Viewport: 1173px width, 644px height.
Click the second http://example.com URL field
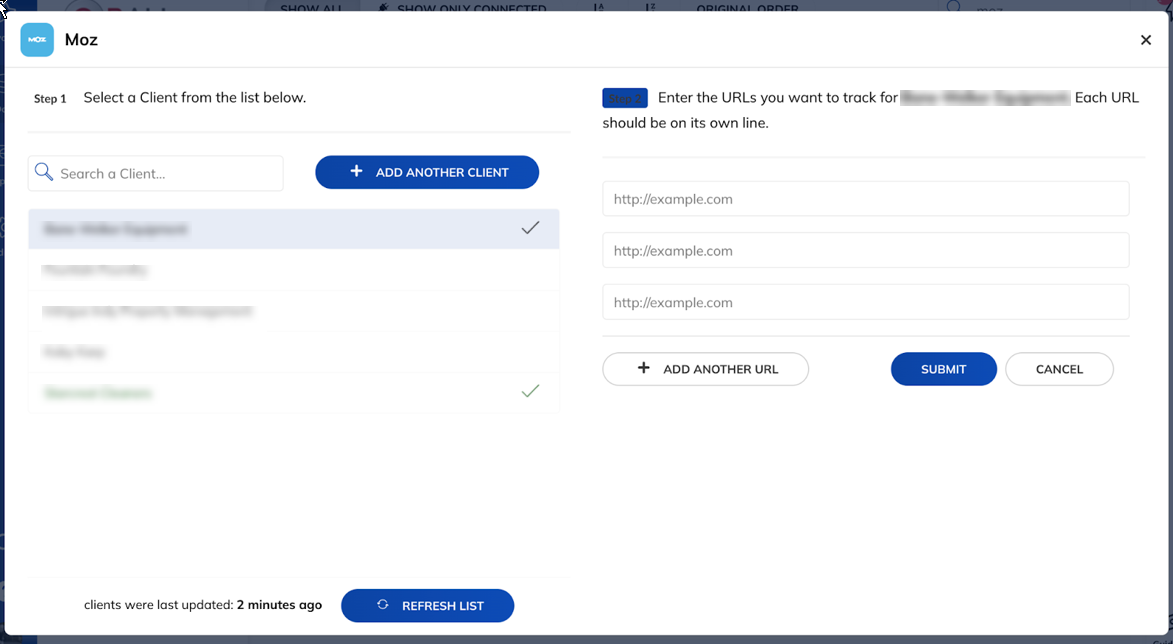[866, 251]
